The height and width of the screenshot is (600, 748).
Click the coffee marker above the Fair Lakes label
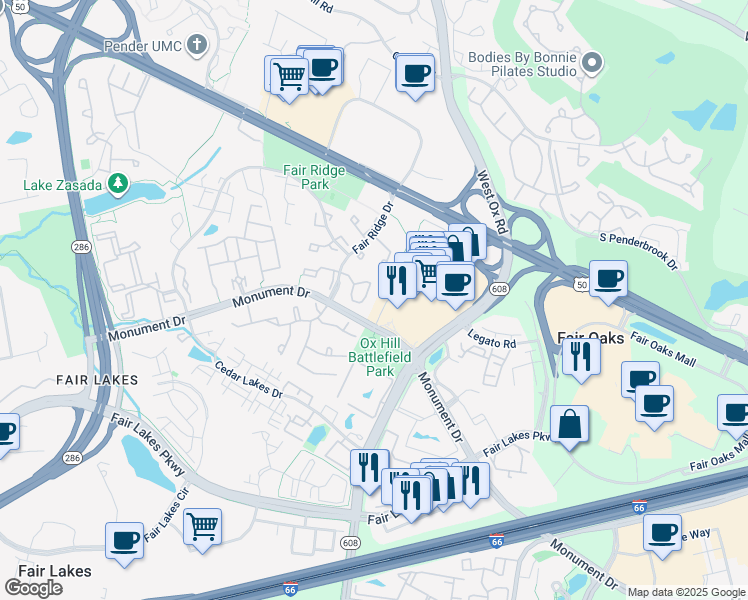(x=125, y=543)
